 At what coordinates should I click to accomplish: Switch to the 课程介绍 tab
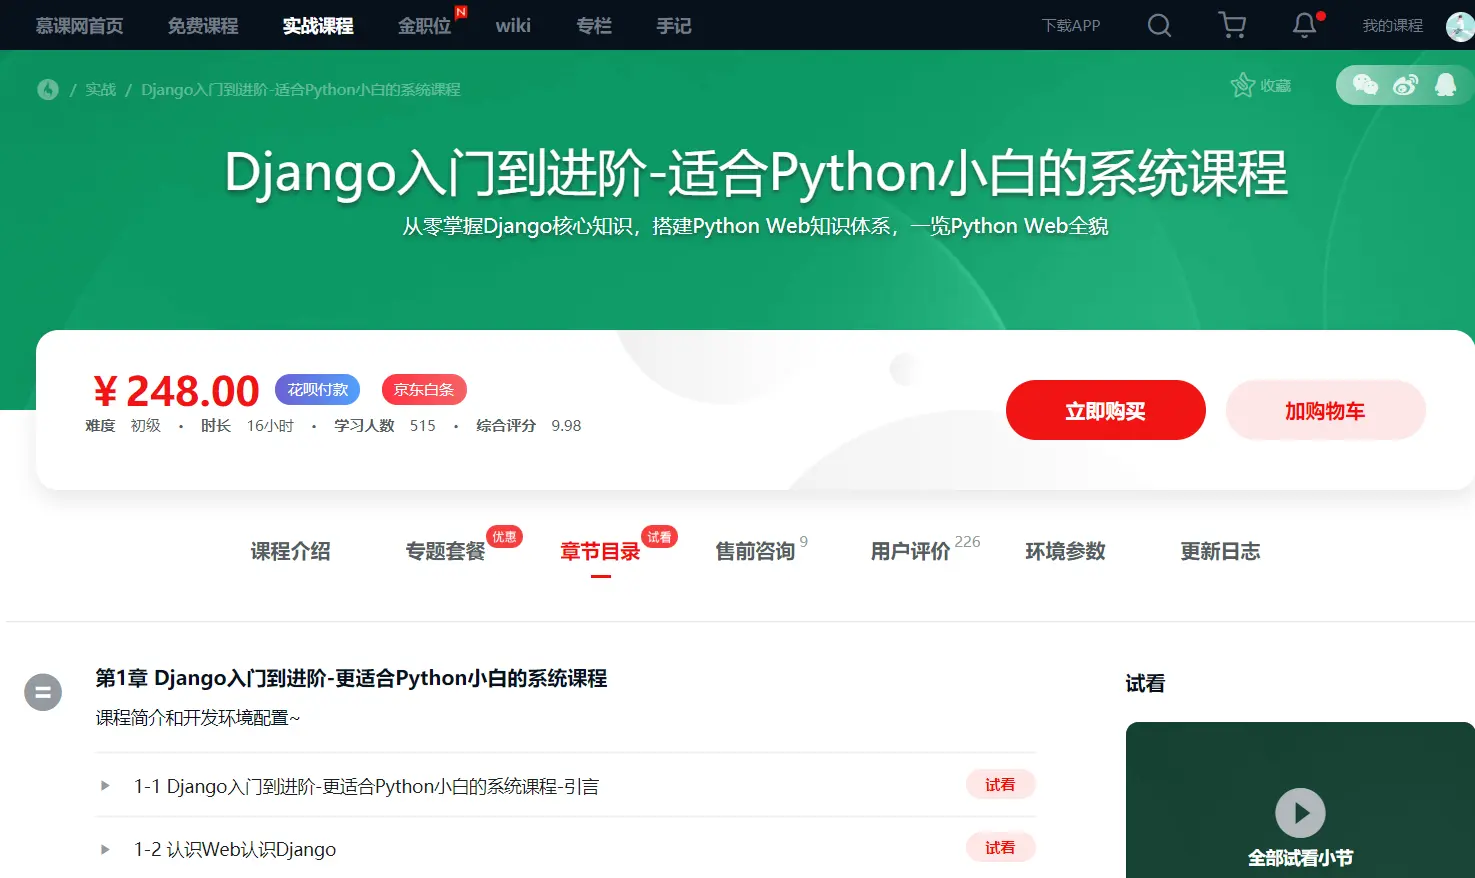coord(290,551)
